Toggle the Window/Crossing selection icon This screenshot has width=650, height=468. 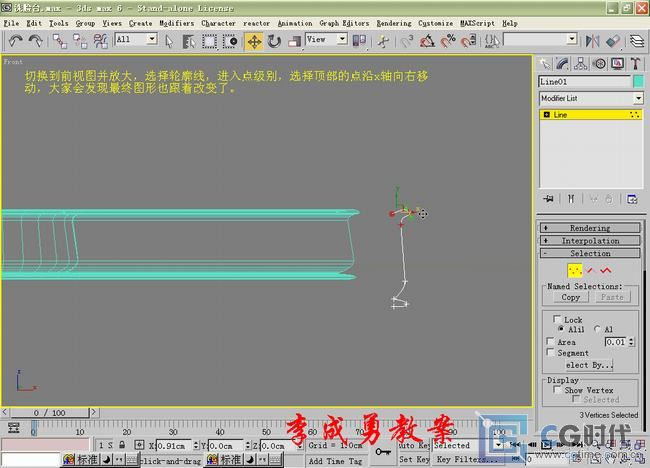pyautogui.click(x=230, y=41)
